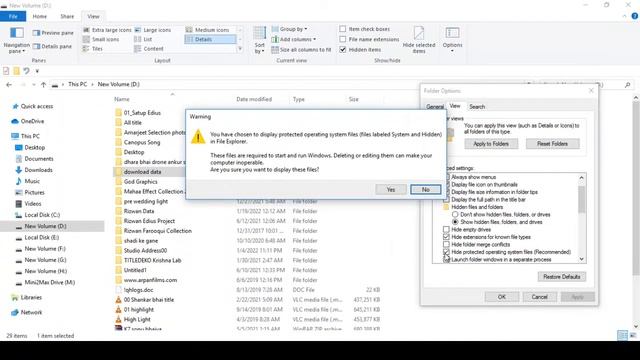The width and height of the screenshot is (640, 360).
Task: Select the 01 highlight VLC file
Action: pyautogui.click(x=139, y=309)
